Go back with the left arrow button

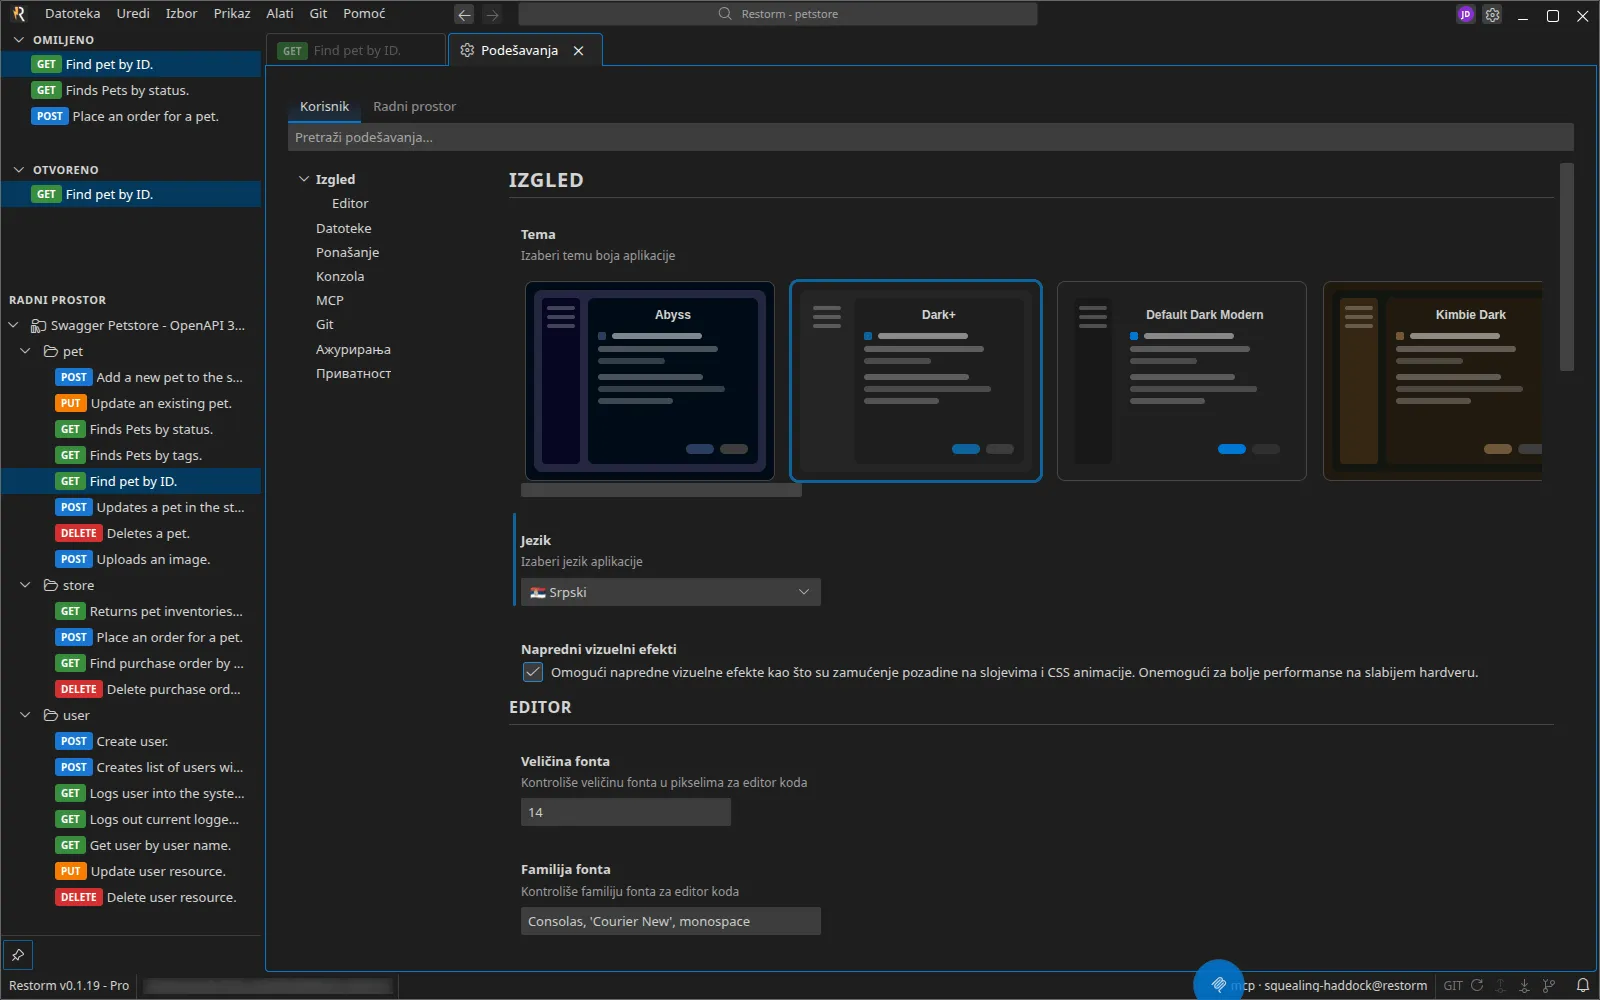(x=464, y=15)
